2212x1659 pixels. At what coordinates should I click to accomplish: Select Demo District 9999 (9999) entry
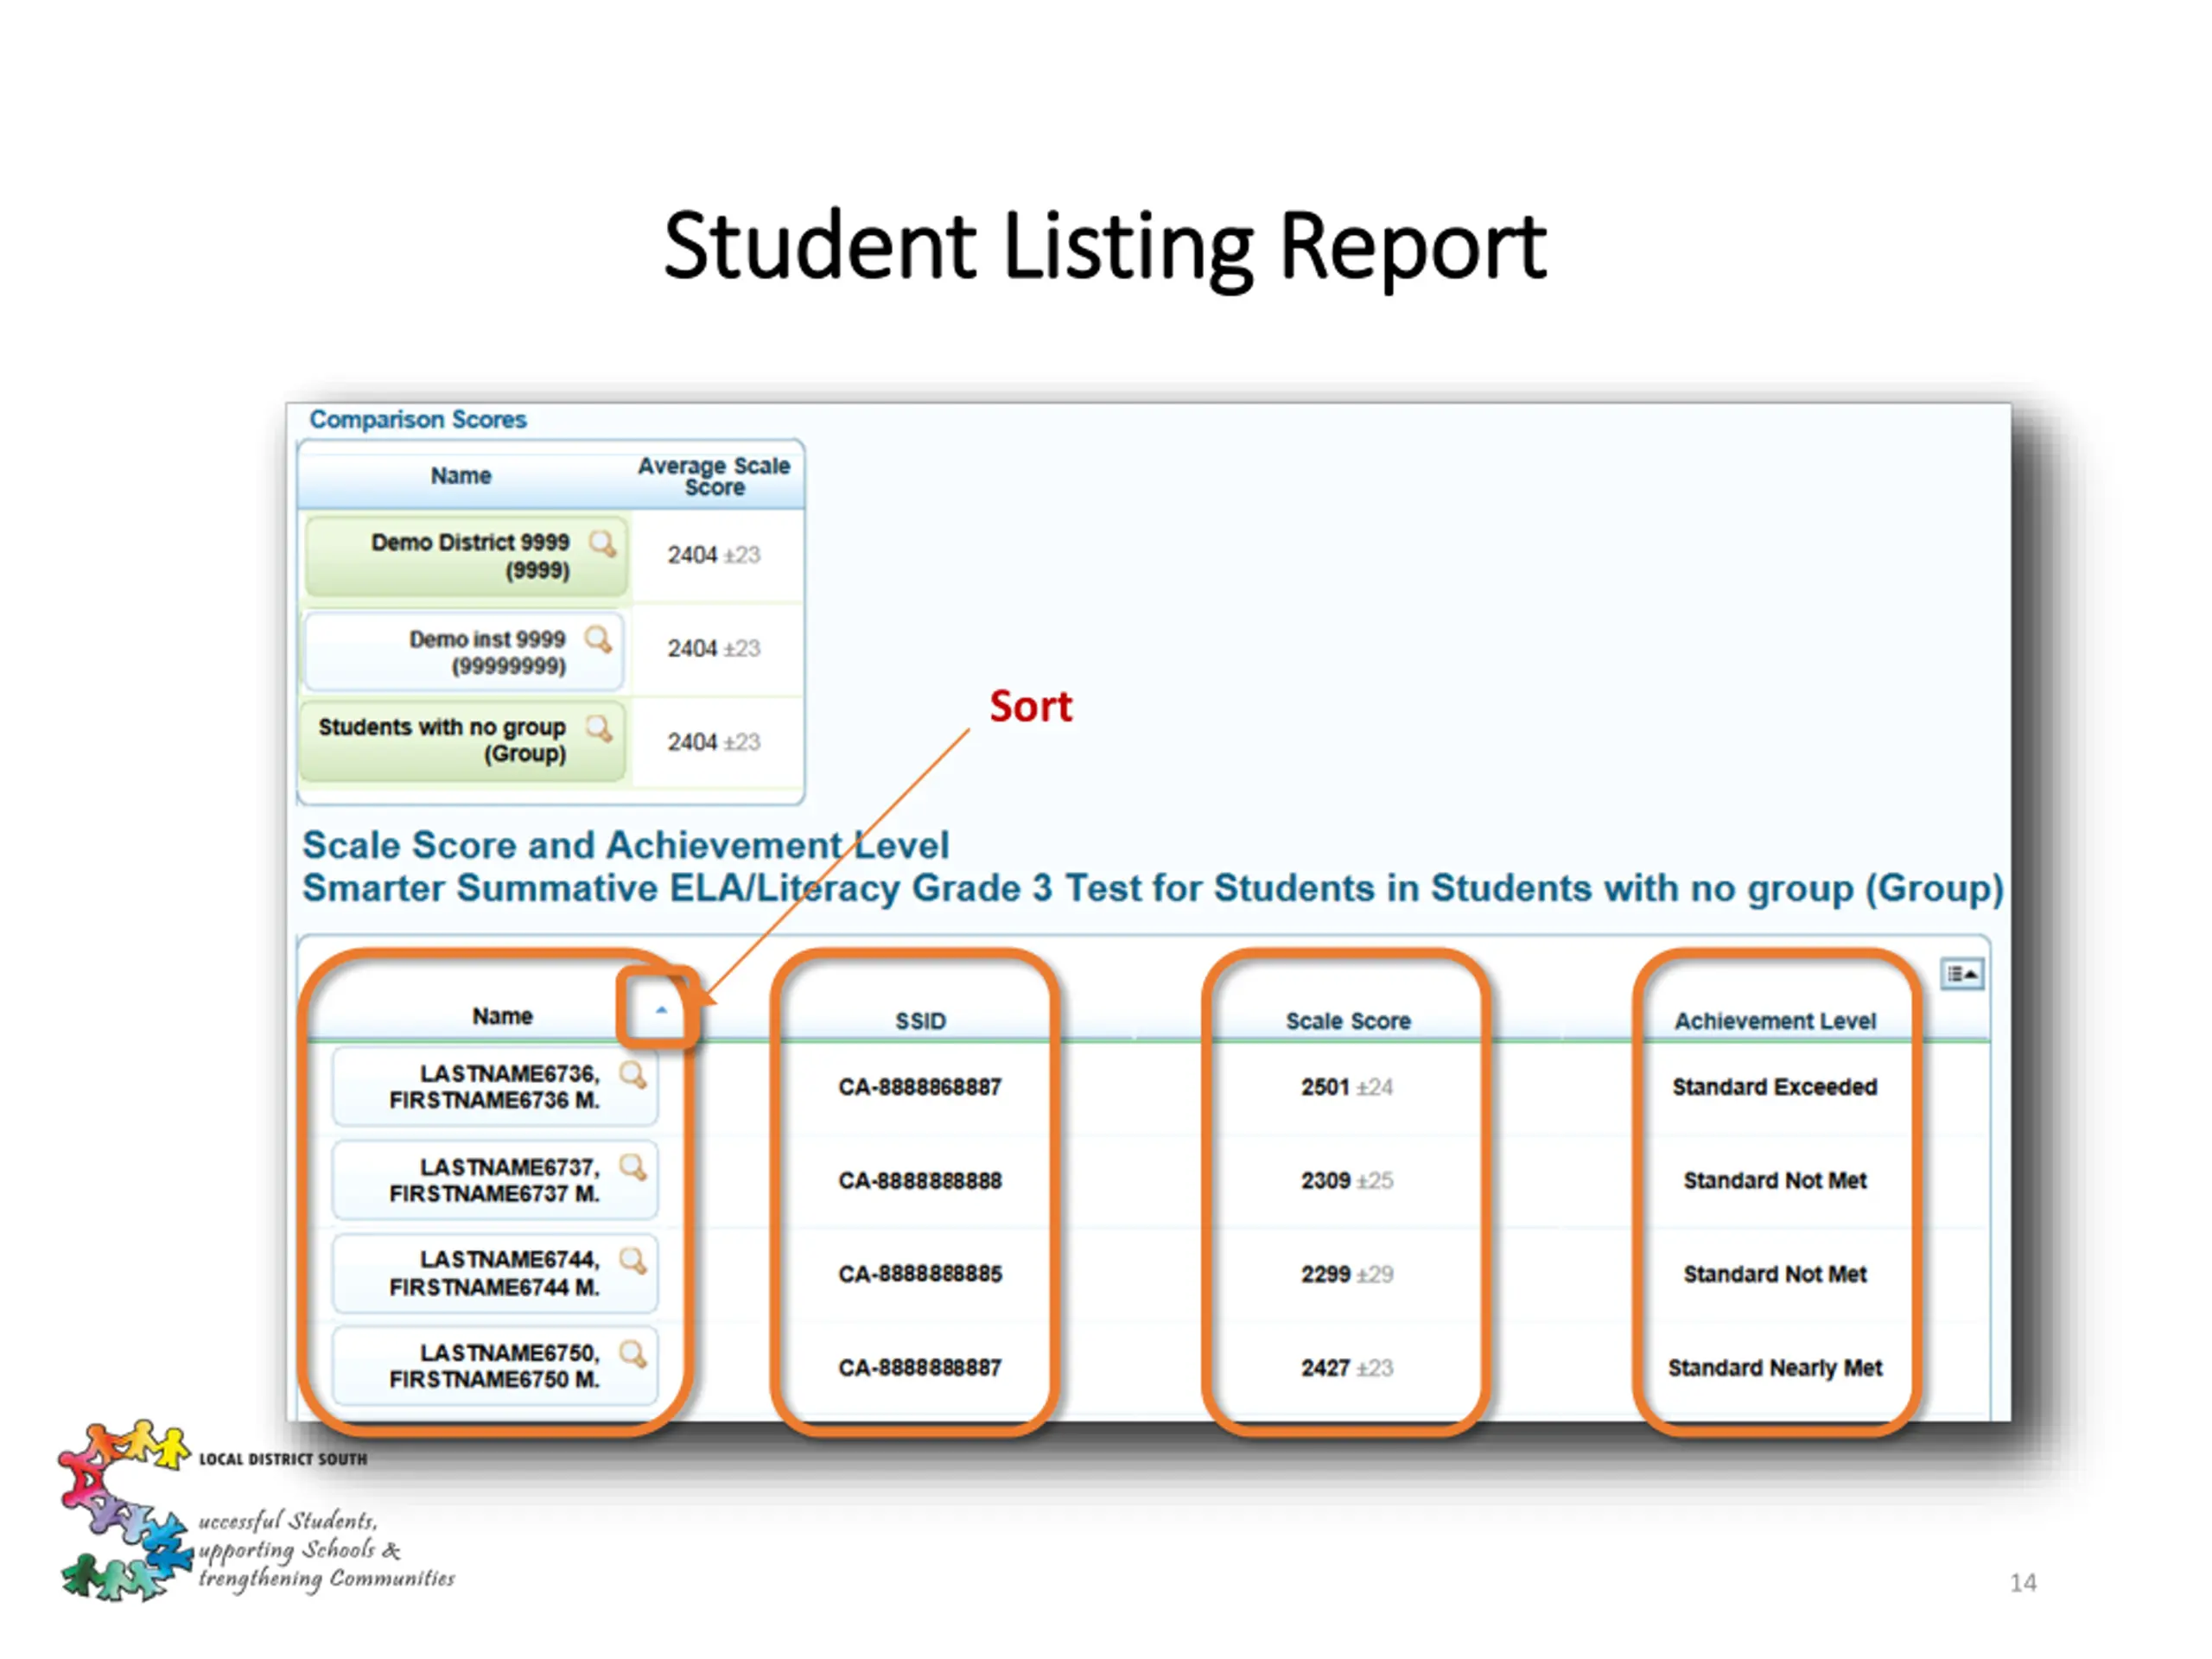coord(468,556)
